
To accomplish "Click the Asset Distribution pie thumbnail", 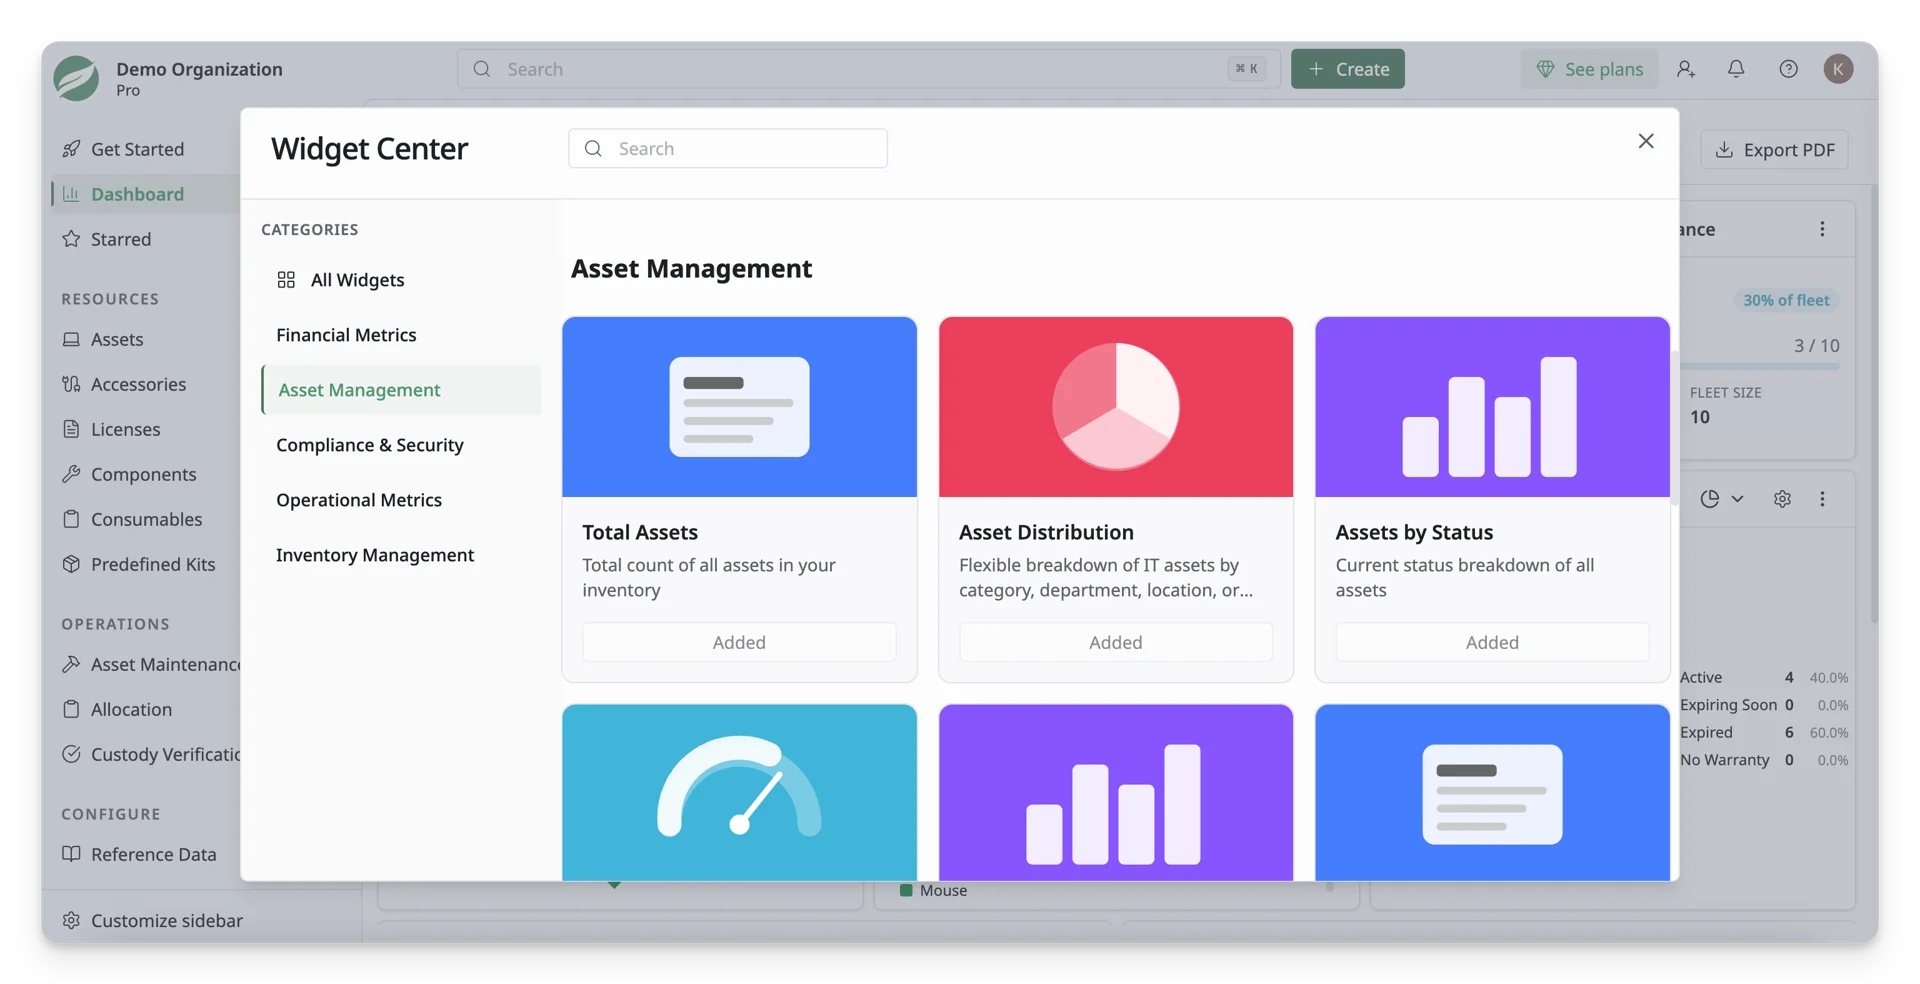I will [1115, 407].
